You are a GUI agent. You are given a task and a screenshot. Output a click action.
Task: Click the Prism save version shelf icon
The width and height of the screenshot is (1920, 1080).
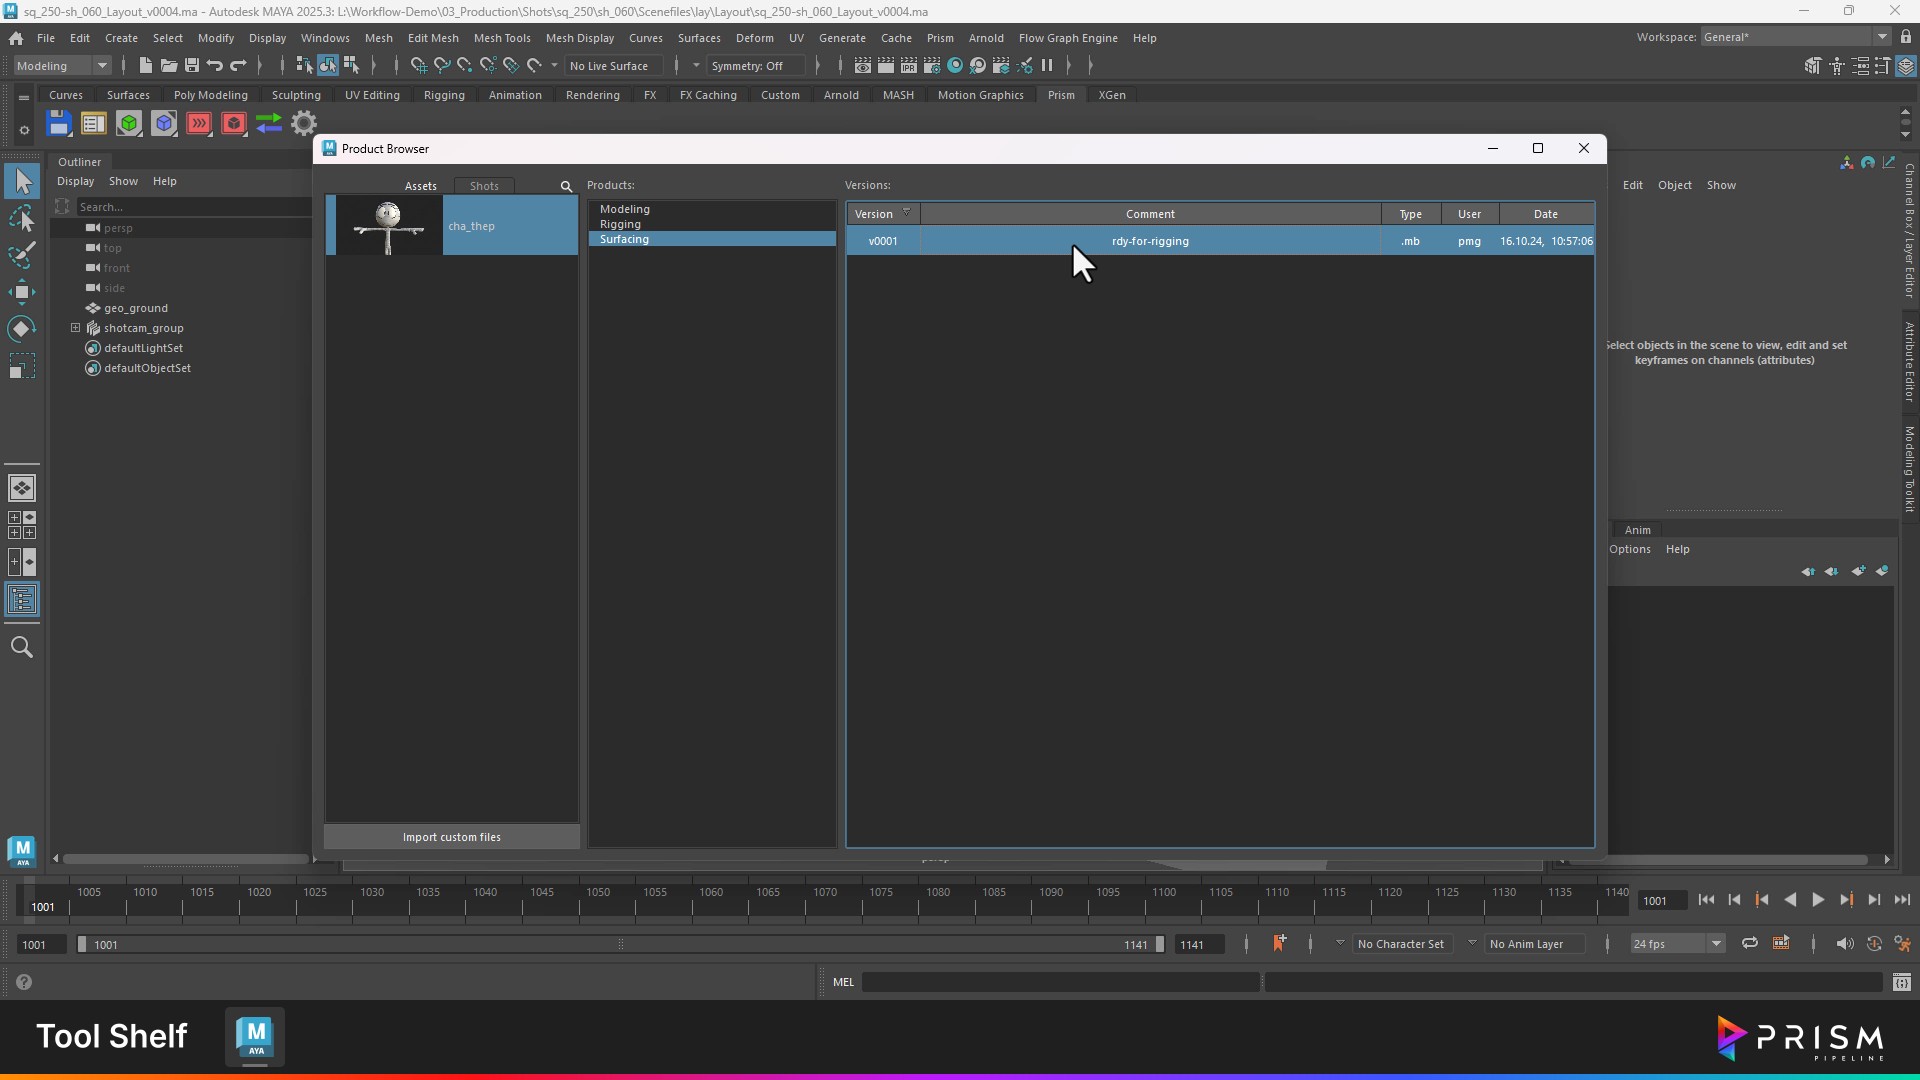59,124
